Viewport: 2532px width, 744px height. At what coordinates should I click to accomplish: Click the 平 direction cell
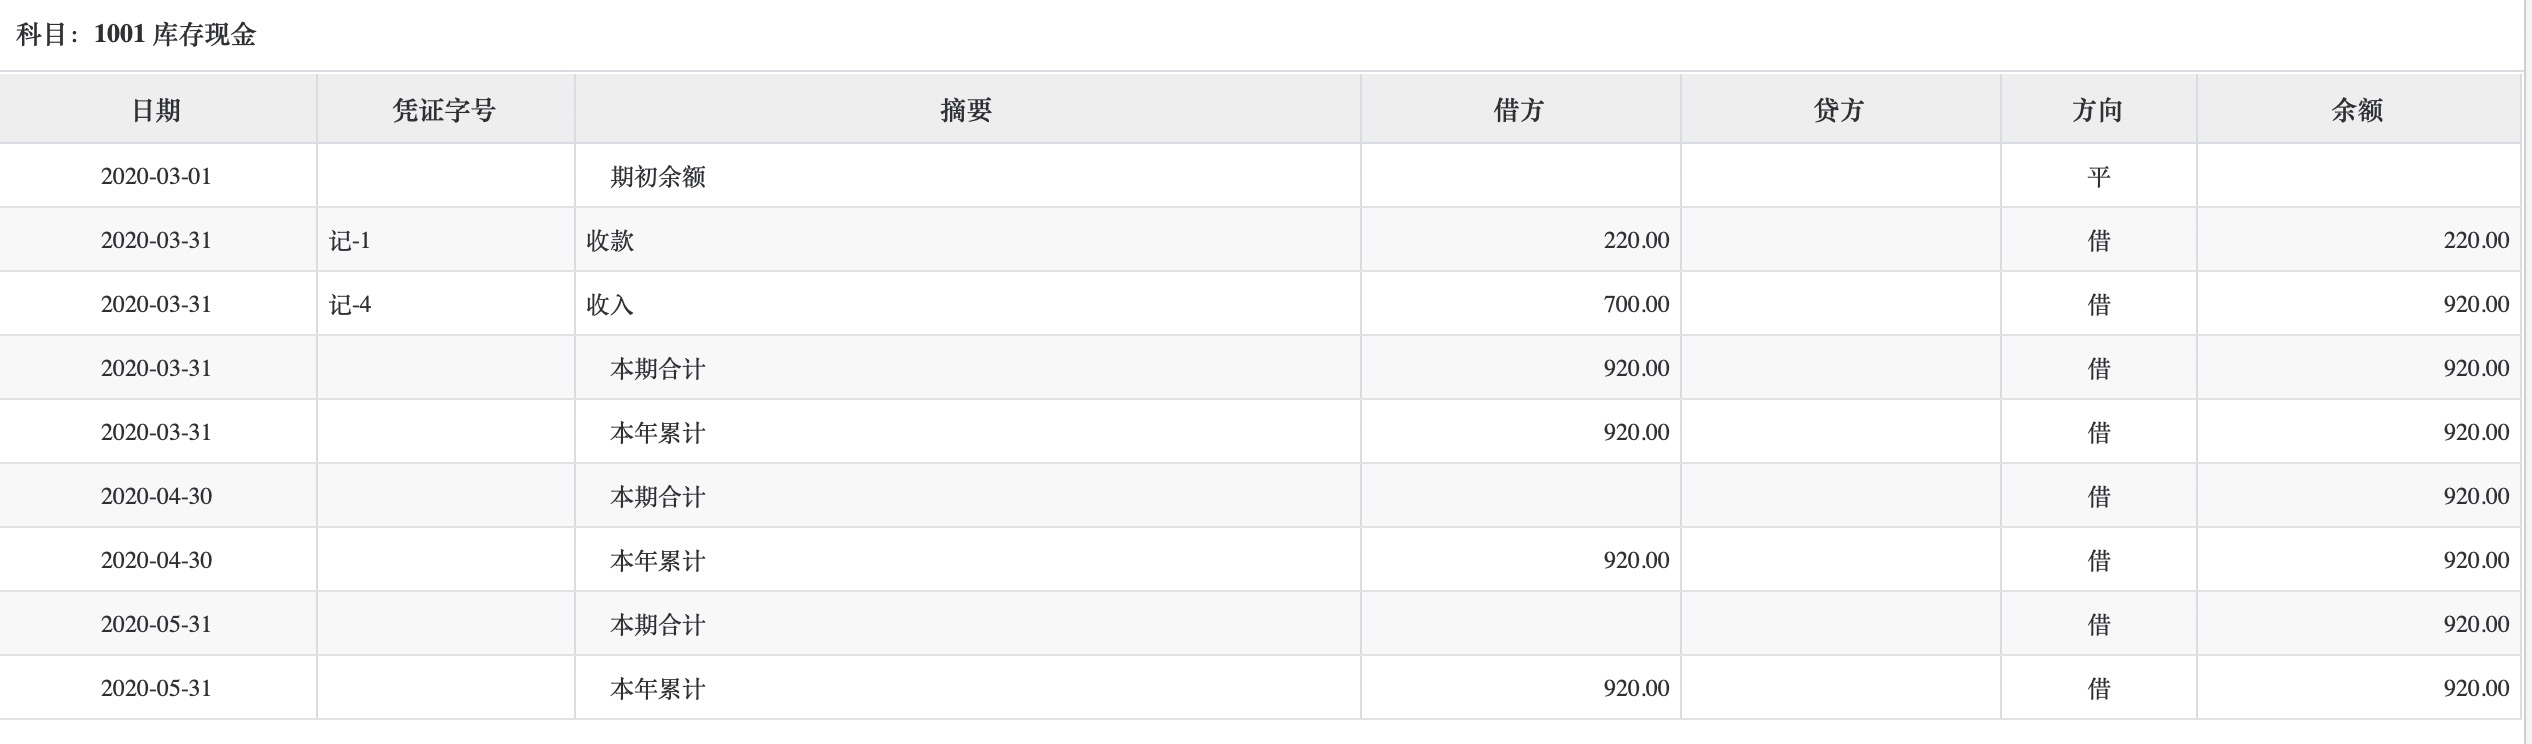[x=2098, y=176]
